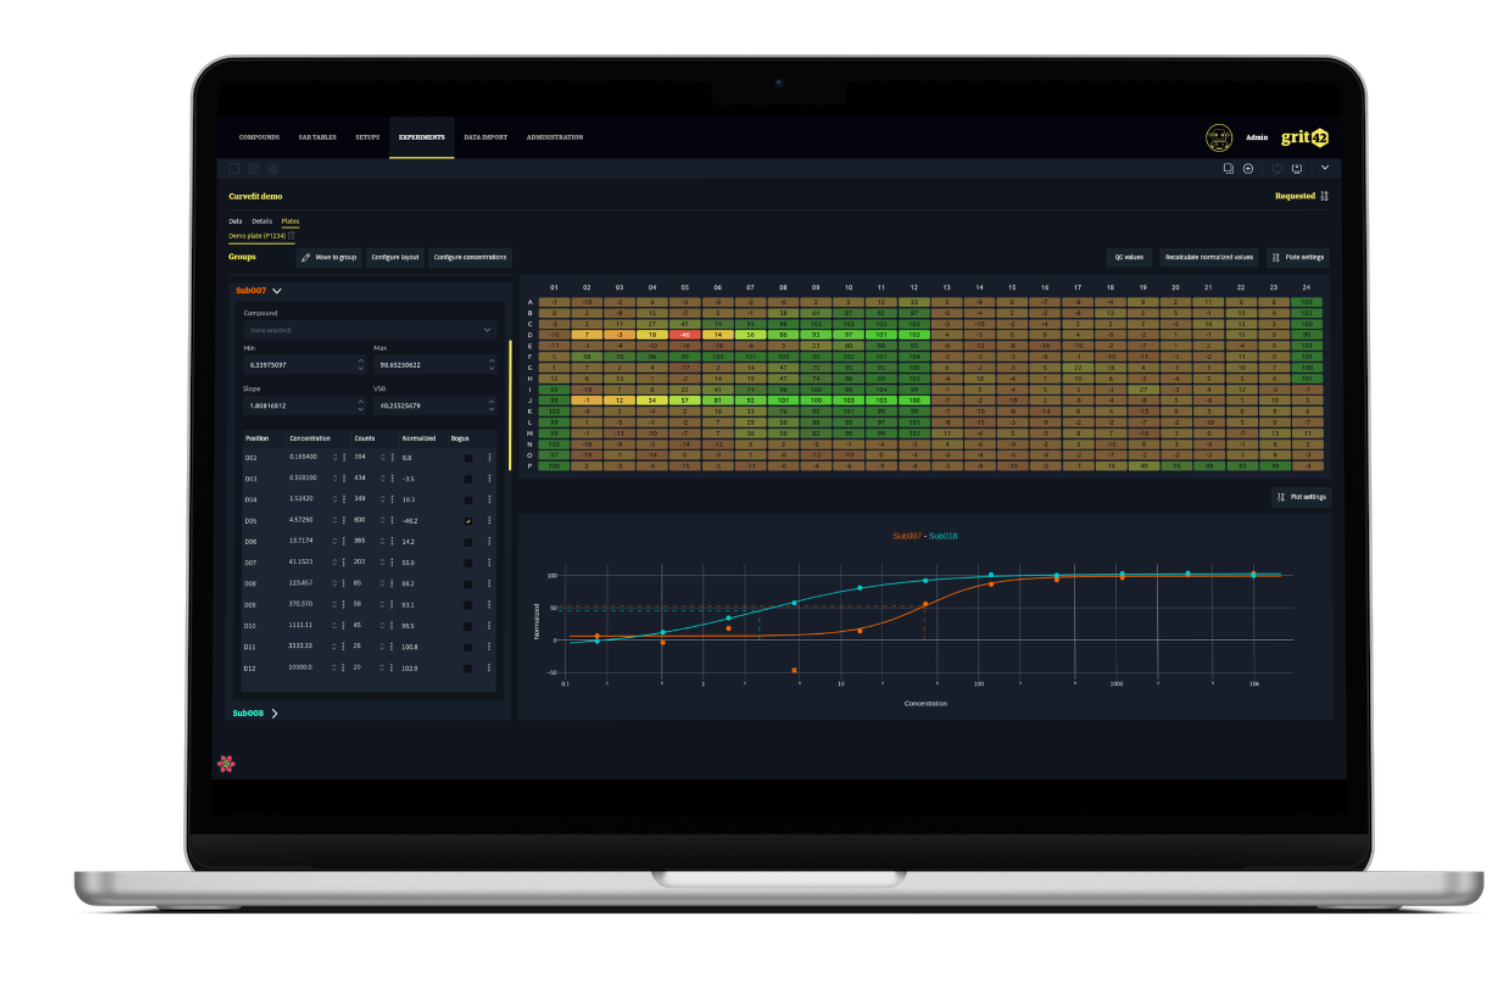1500x1000 pixels.
Task: Click the copy/duplicate icon in toolbar
Action: (x=1228, y=169)
